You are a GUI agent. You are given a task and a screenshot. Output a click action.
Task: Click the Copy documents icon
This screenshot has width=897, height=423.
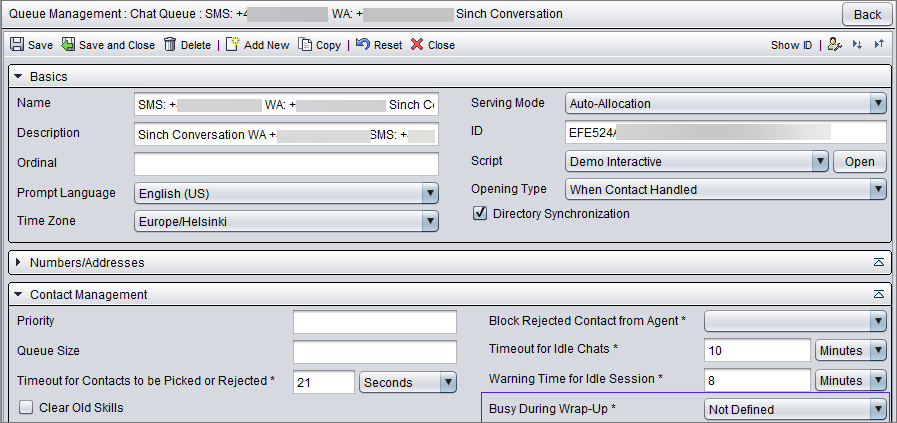[x=305, y=45]
